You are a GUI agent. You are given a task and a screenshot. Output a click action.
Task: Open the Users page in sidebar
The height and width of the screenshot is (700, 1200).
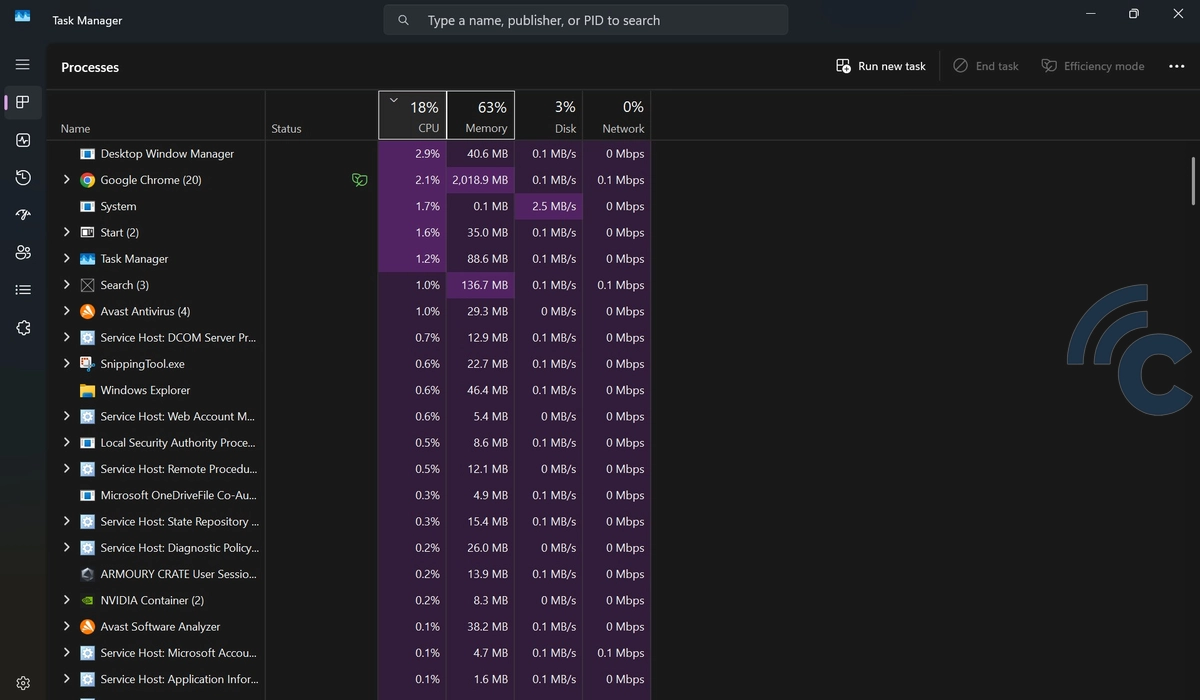23,252
